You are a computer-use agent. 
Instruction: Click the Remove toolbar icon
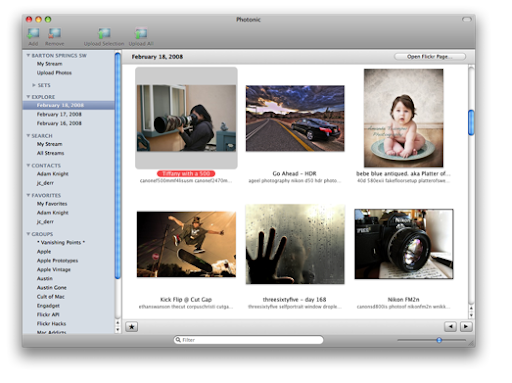click(x=54, y=33)
